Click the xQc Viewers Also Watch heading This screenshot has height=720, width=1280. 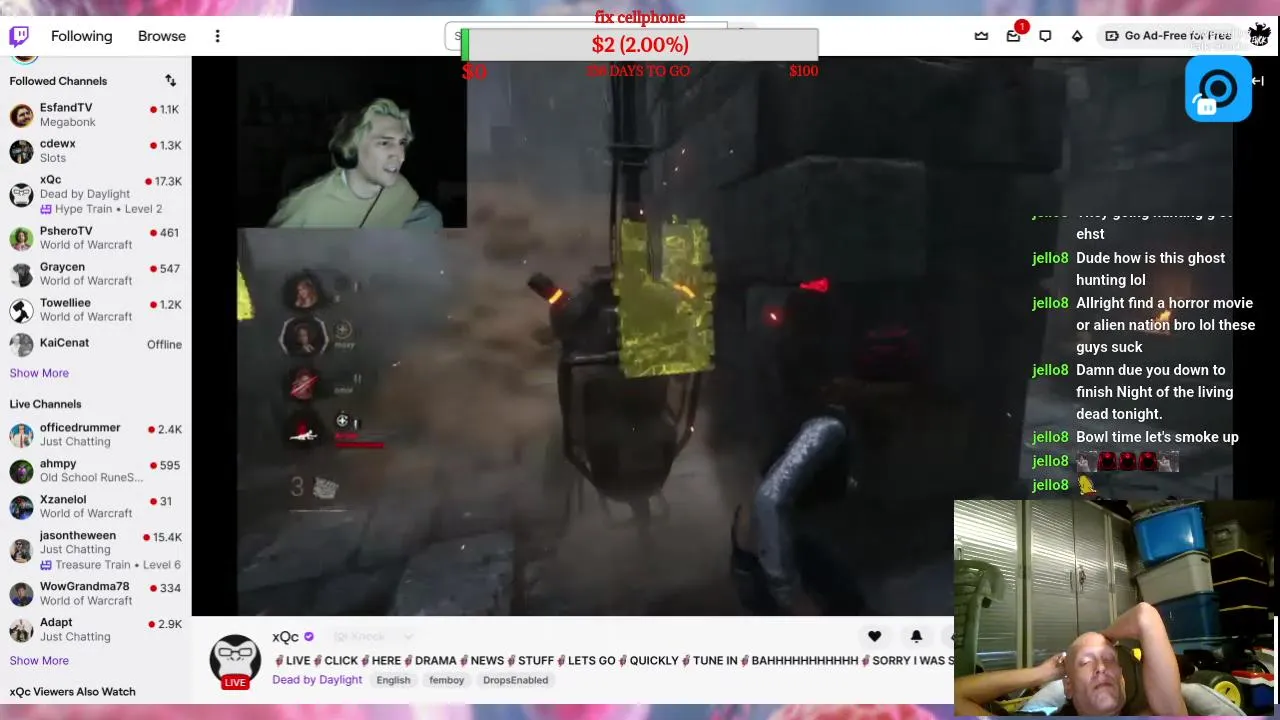(72, 692)
